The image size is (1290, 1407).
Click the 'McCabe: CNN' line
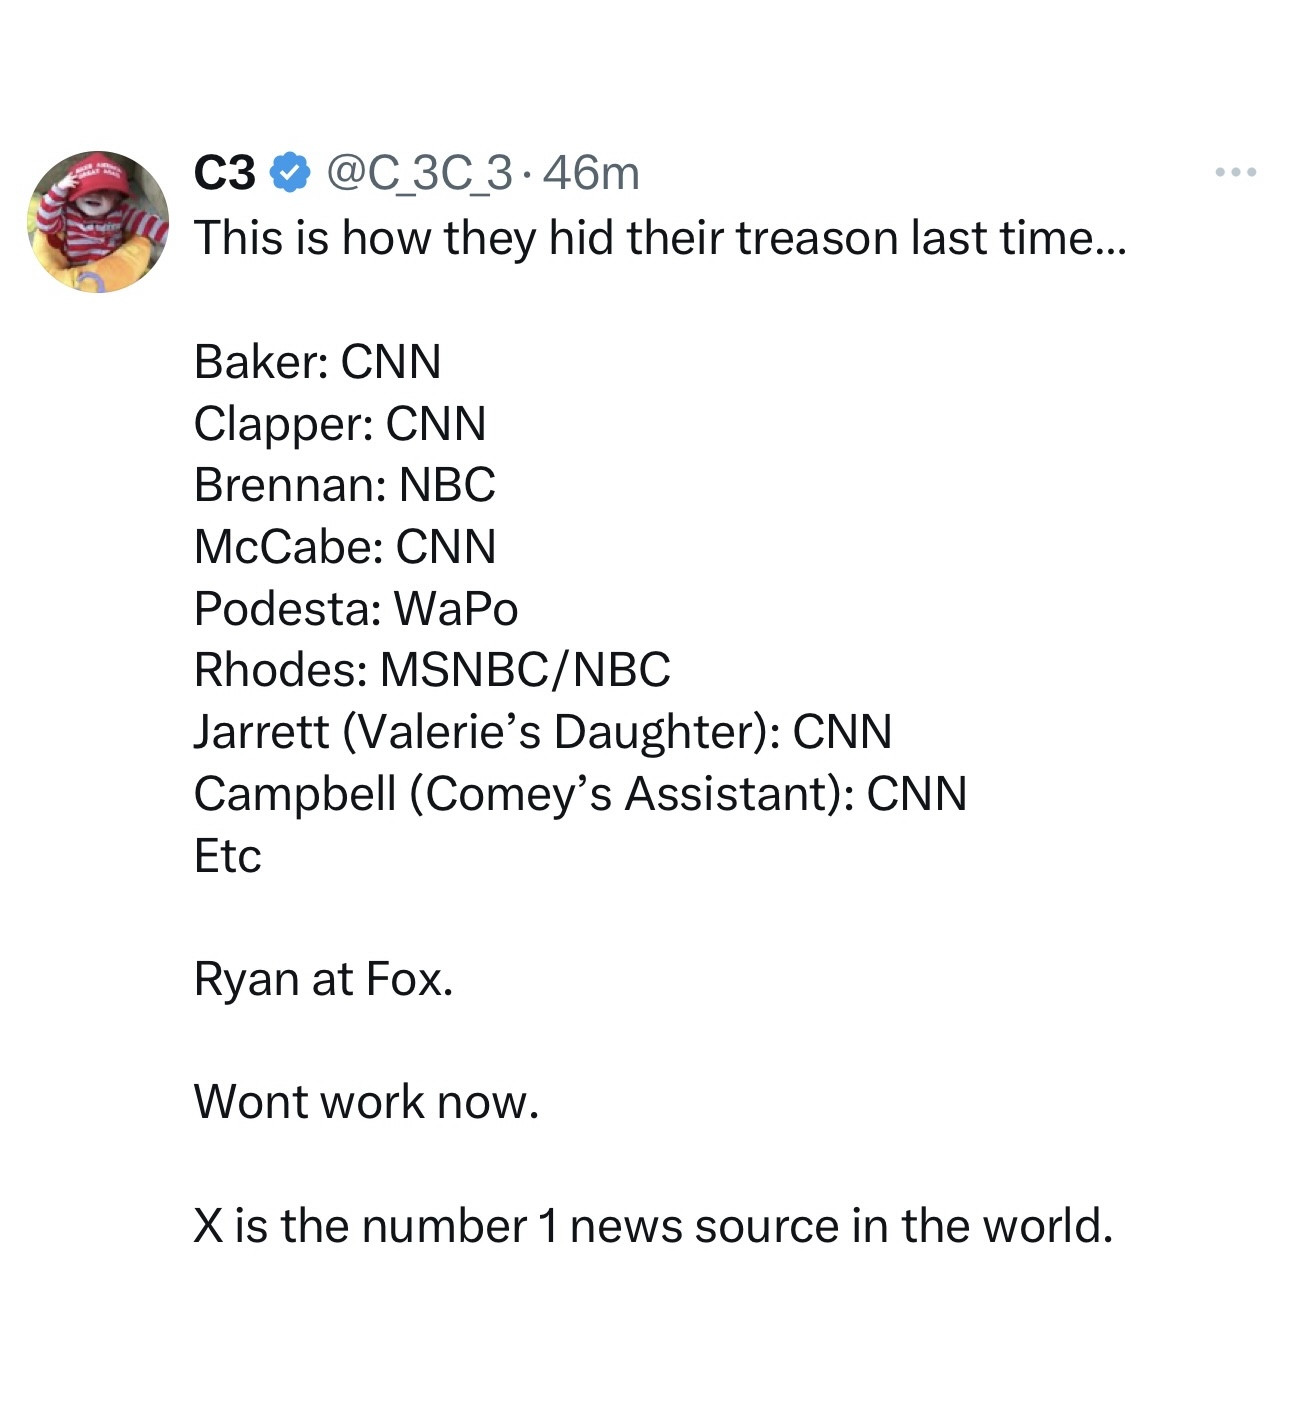(x=345, y=547)
